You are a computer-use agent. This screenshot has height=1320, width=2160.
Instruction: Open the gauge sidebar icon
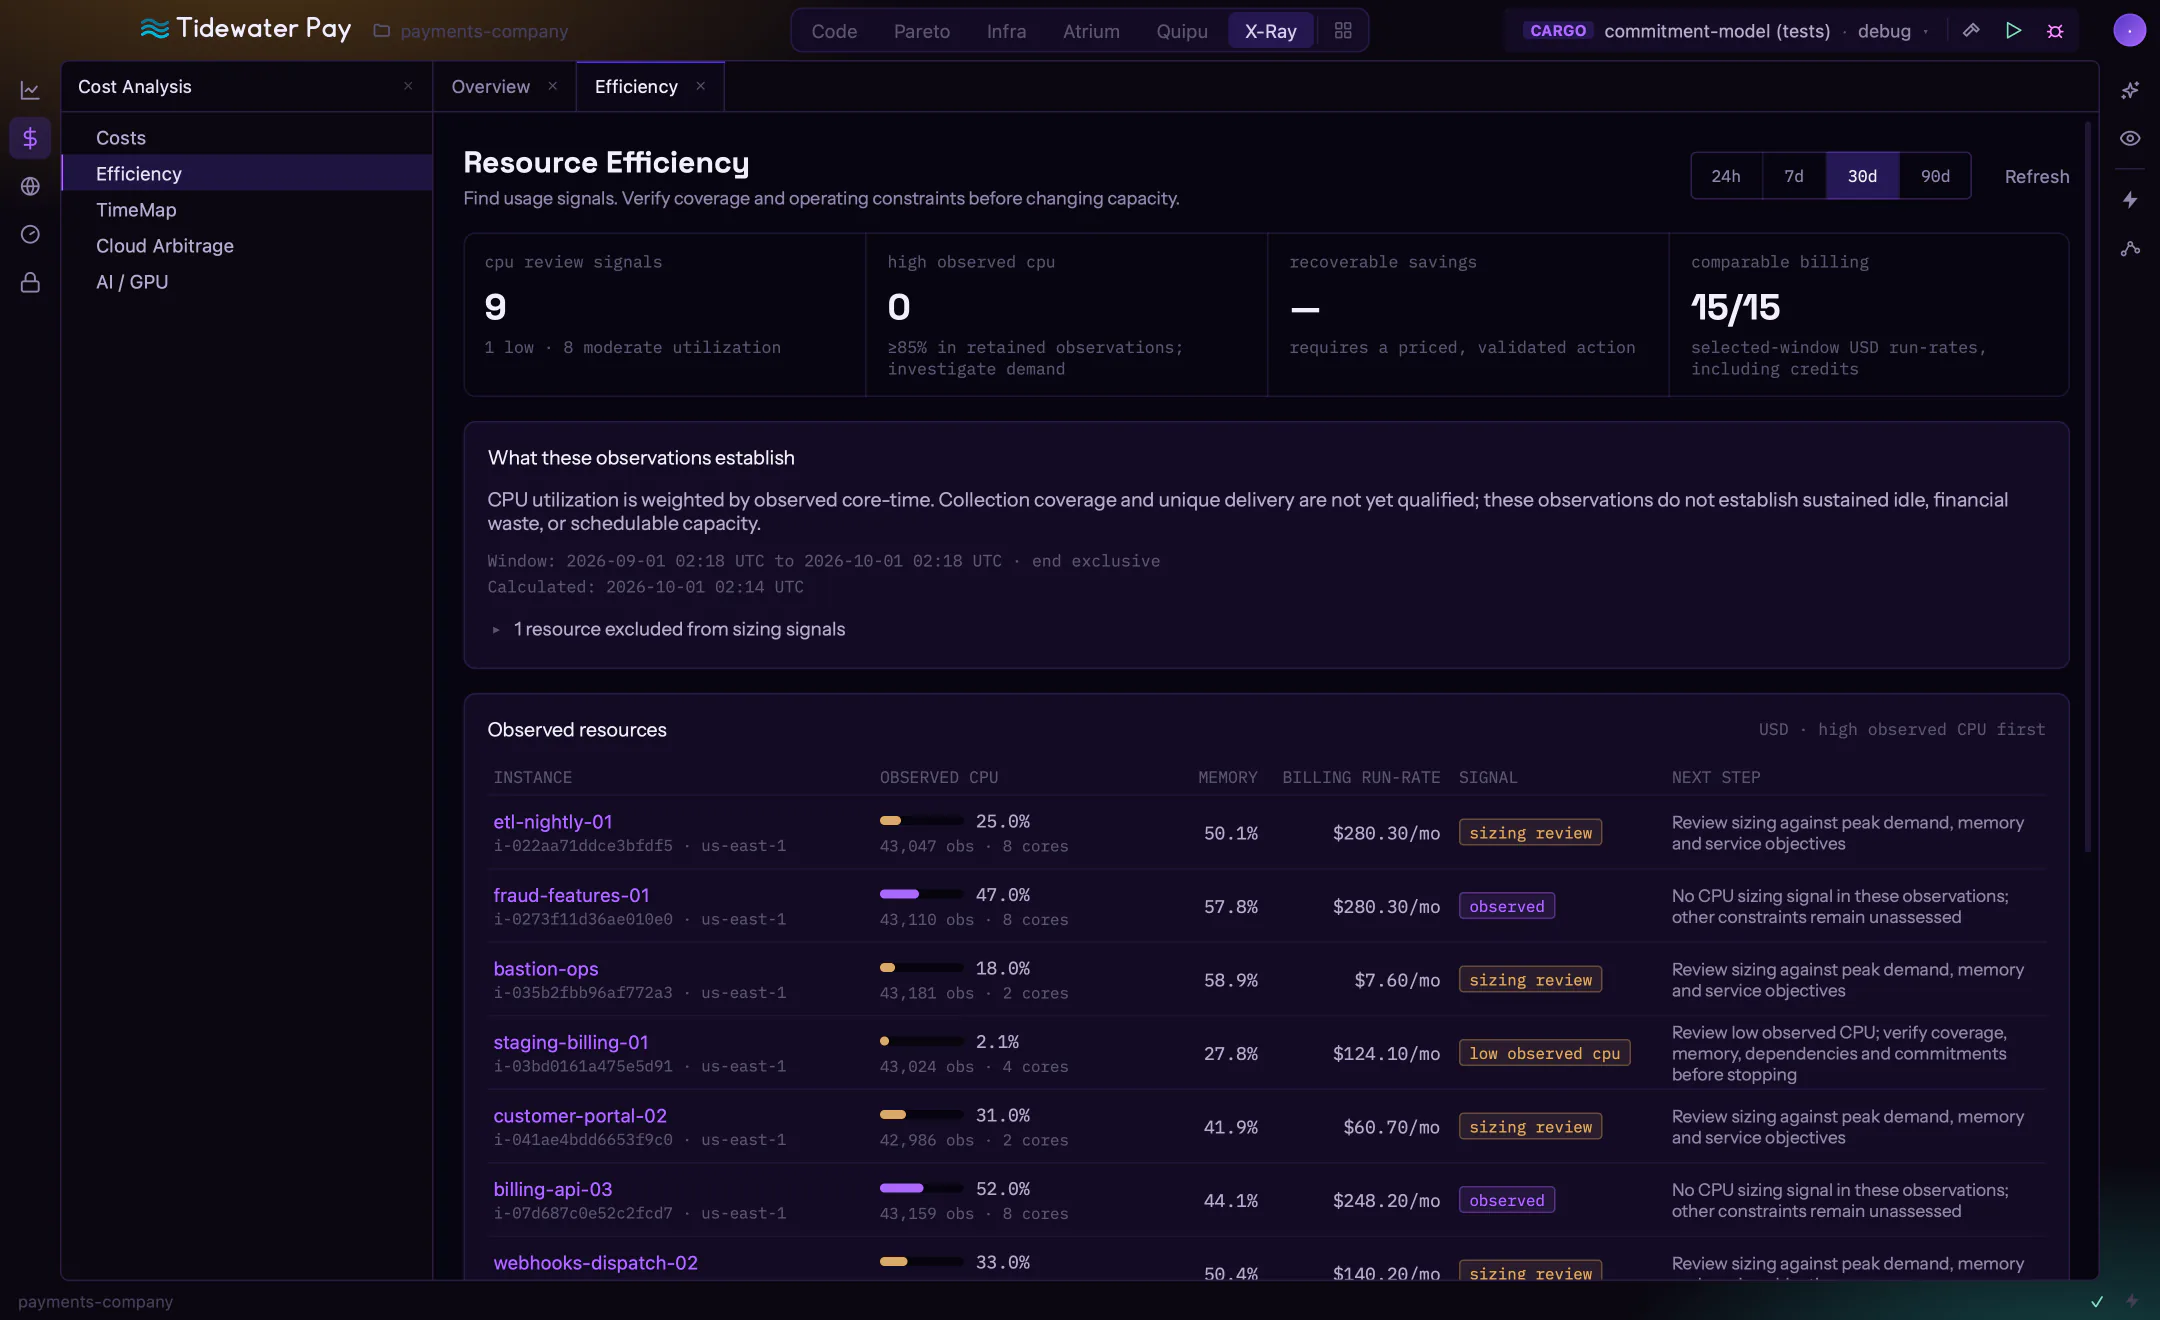[x=30, y=234]
